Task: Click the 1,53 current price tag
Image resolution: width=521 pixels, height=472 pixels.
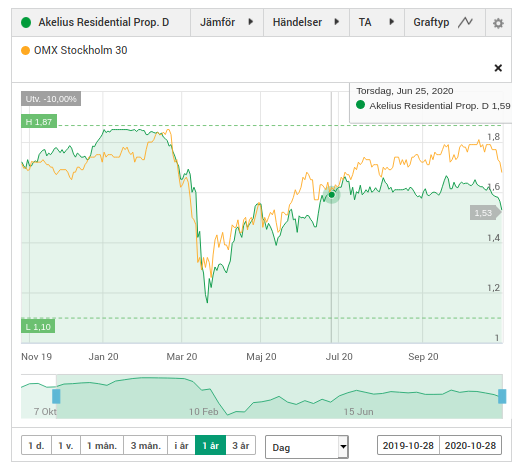Action: [x=485, y=213]
